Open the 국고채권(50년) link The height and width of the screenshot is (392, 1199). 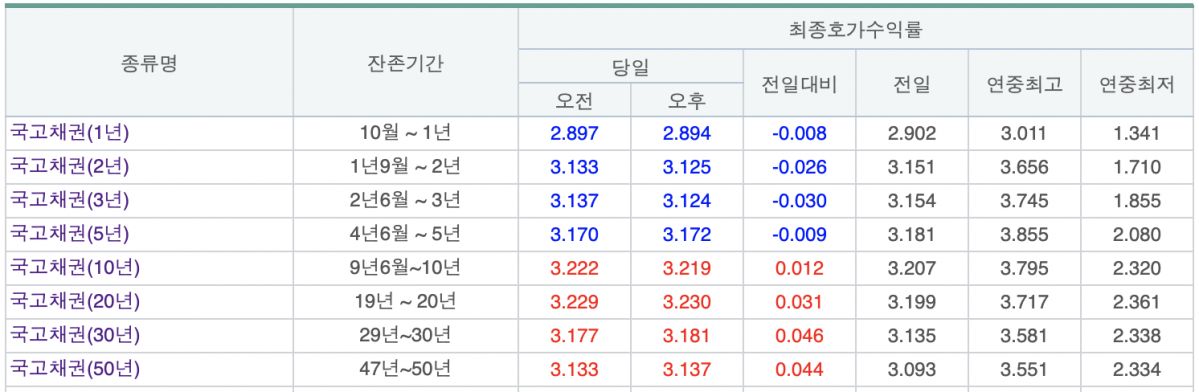(74, 368)
